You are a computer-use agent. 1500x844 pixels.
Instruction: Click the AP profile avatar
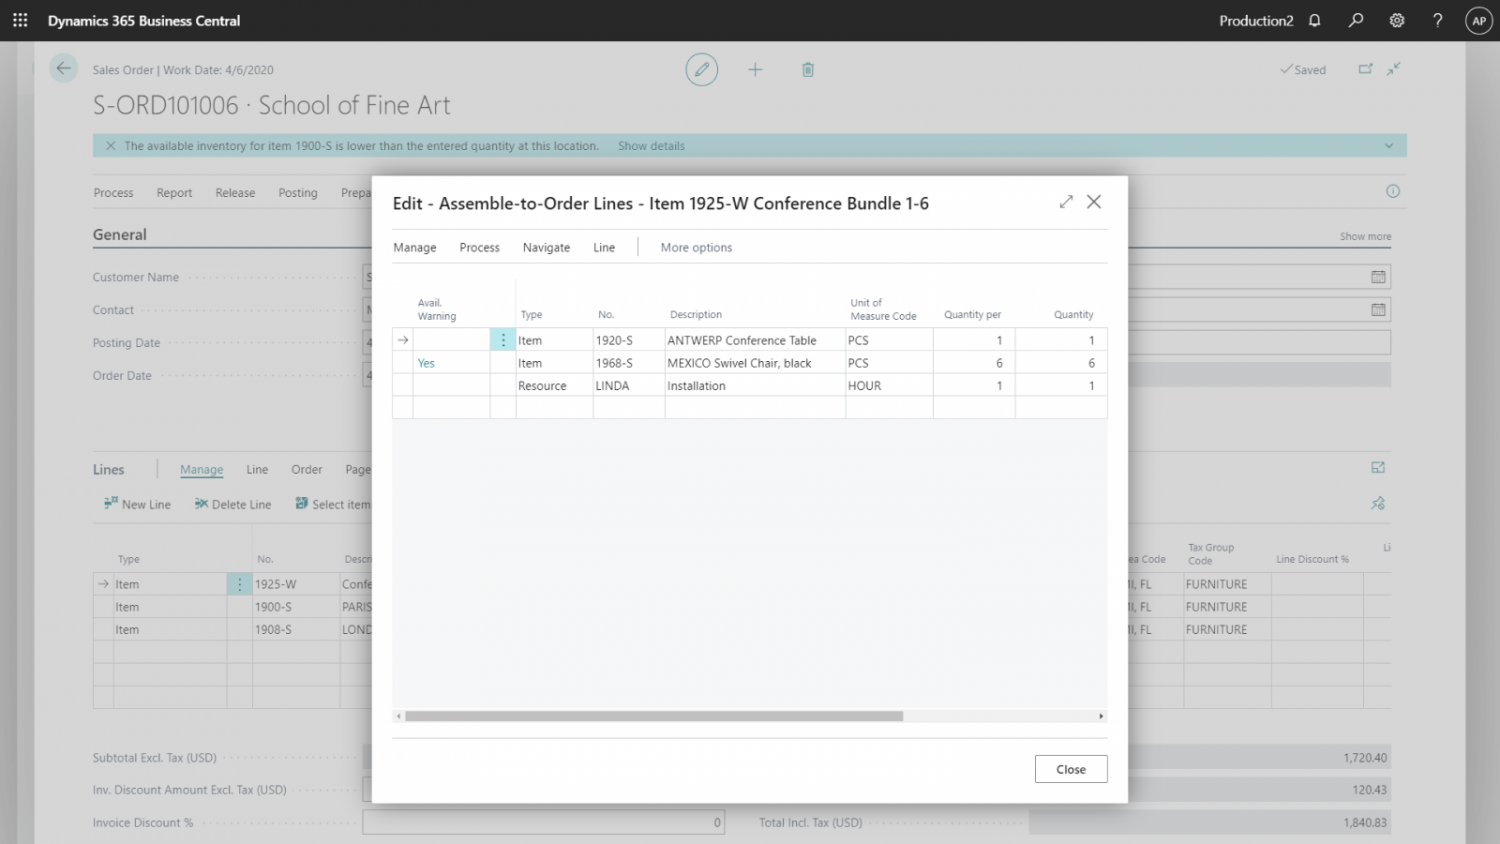(1479, 20)
